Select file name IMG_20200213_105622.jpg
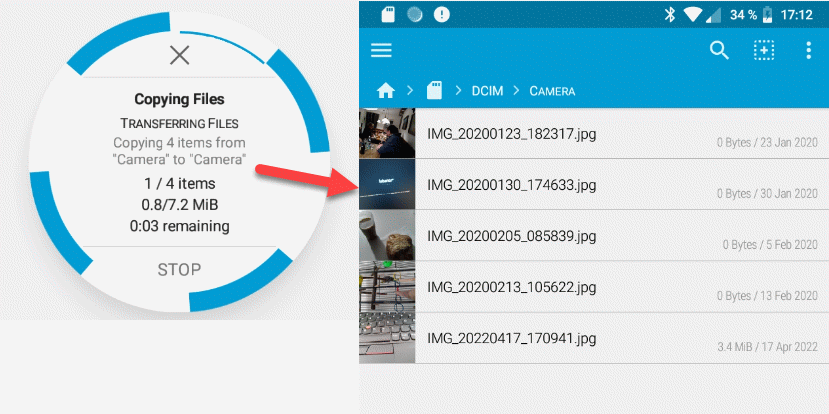 [x=512, y=287]
